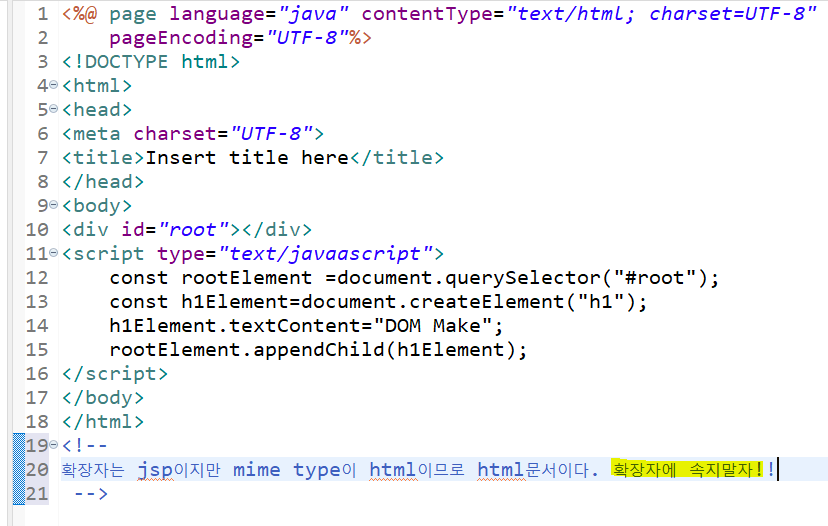
Task: Click the meta charset tag
Action: [x=193, y=134]
